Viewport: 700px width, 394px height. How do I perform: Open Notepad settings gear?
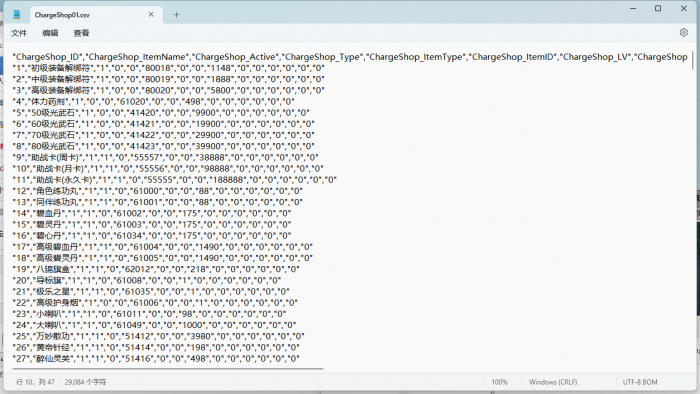click(x=683, y=33)
